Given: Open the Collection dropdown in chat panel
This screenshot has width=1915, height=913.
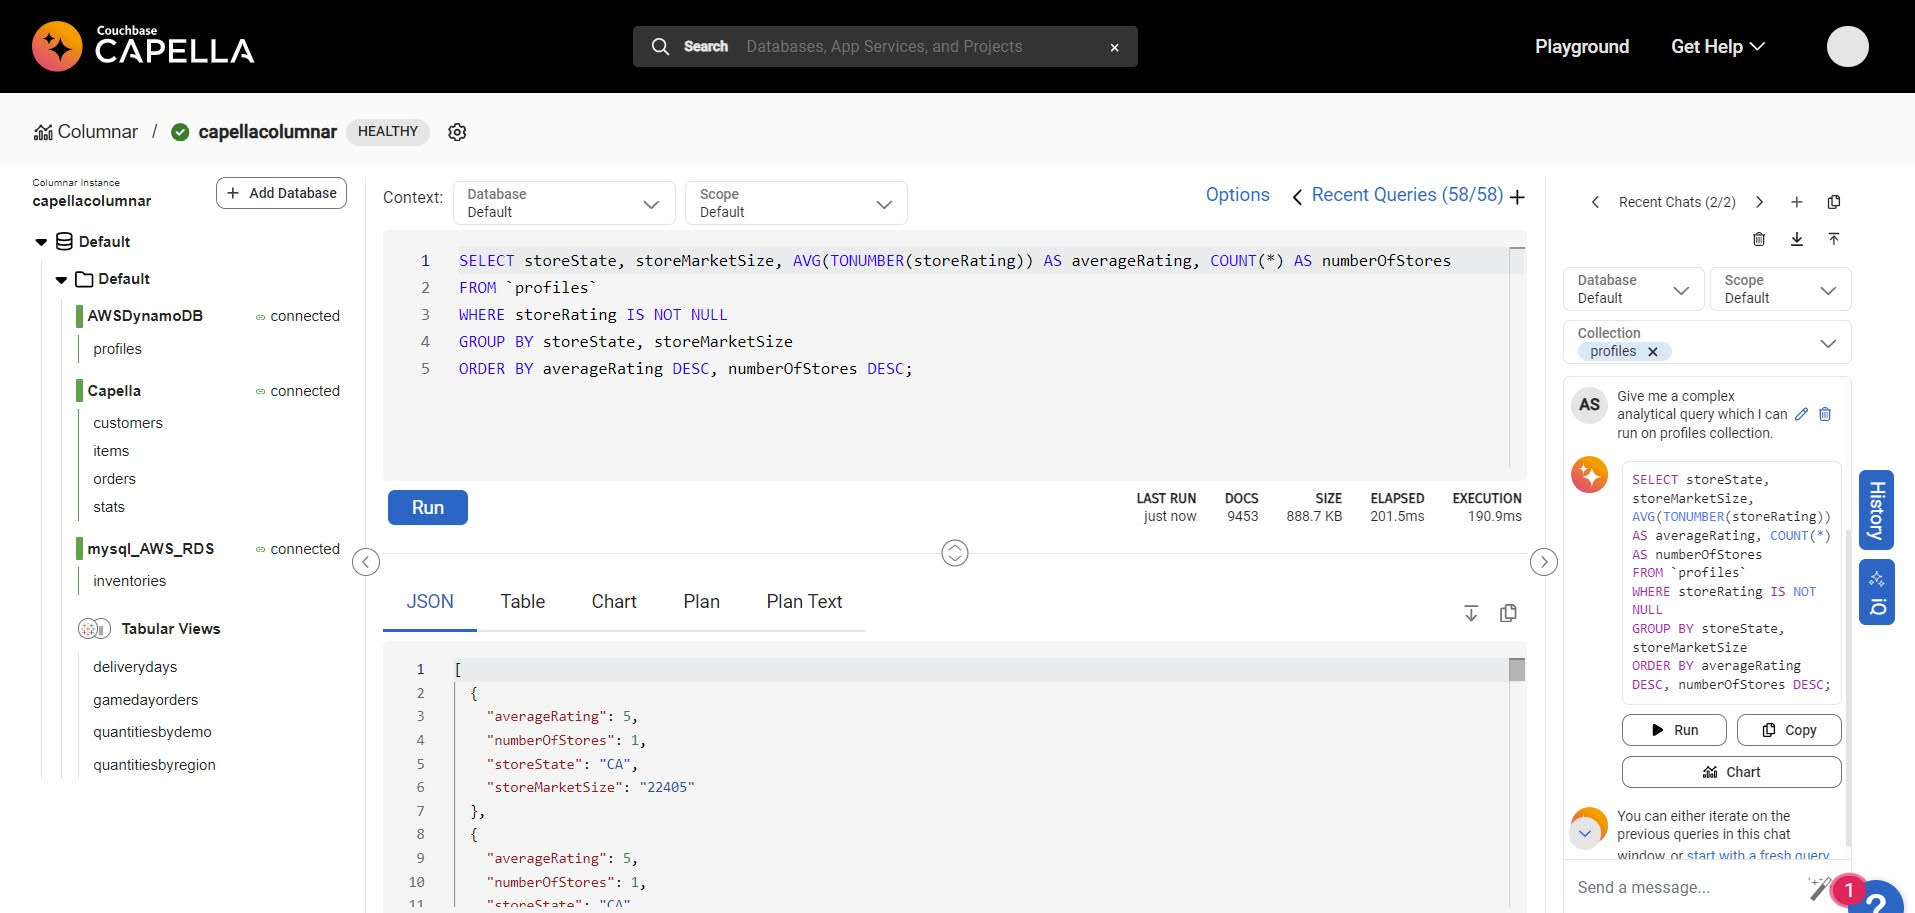Looking at the screenshot, I should click(1828, 343).
